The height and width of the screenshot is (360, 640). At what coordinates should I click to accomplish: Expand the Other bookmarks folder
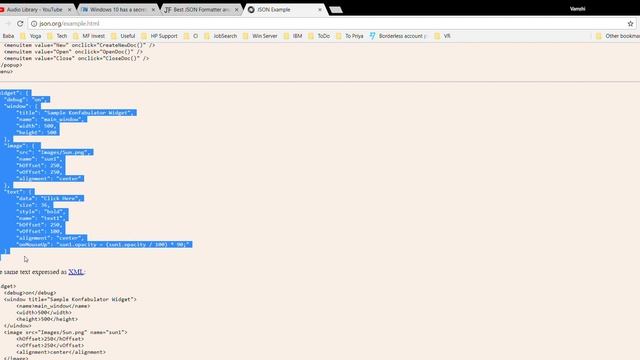click(x=617, y=36)
